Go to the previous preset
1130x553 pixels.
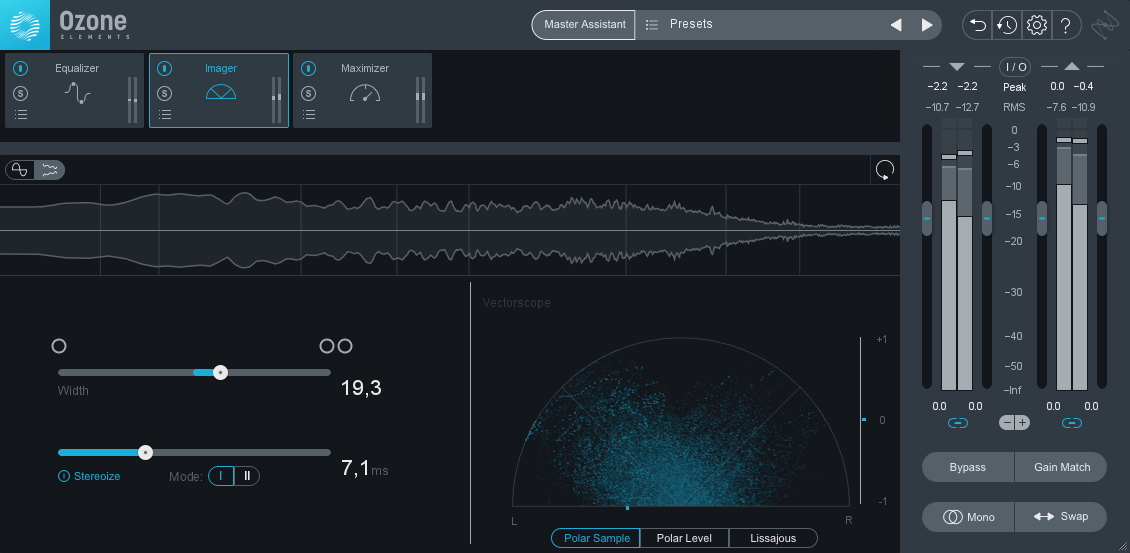pos(896,25)
